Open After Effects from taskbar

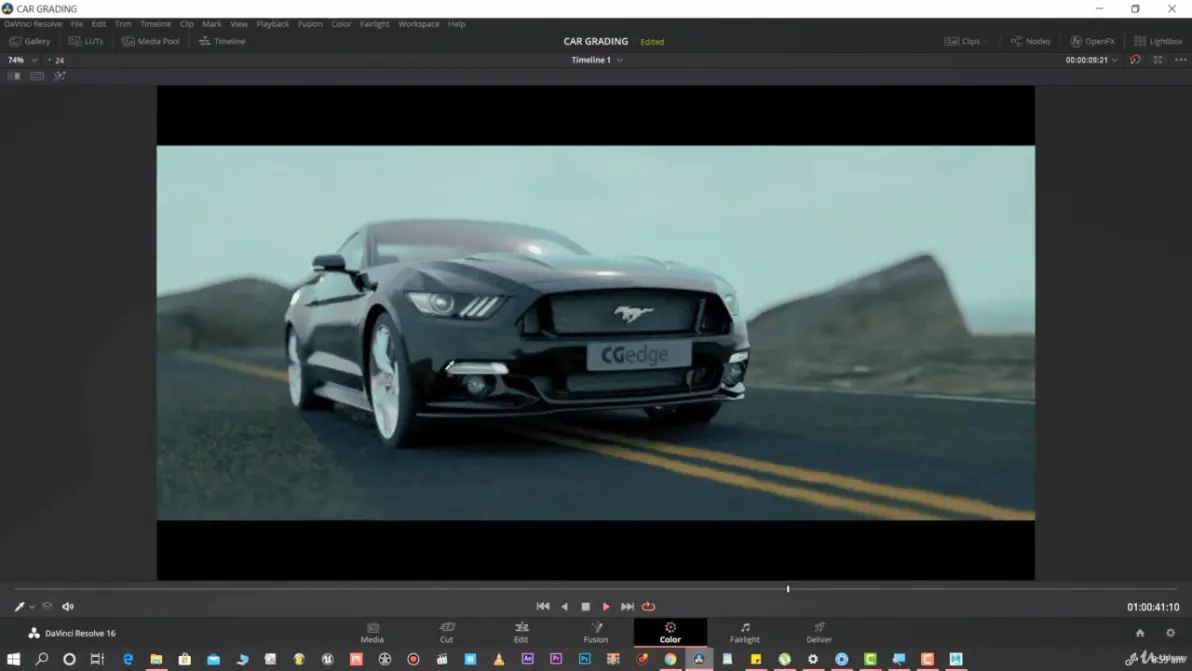(x=527, y=659)
